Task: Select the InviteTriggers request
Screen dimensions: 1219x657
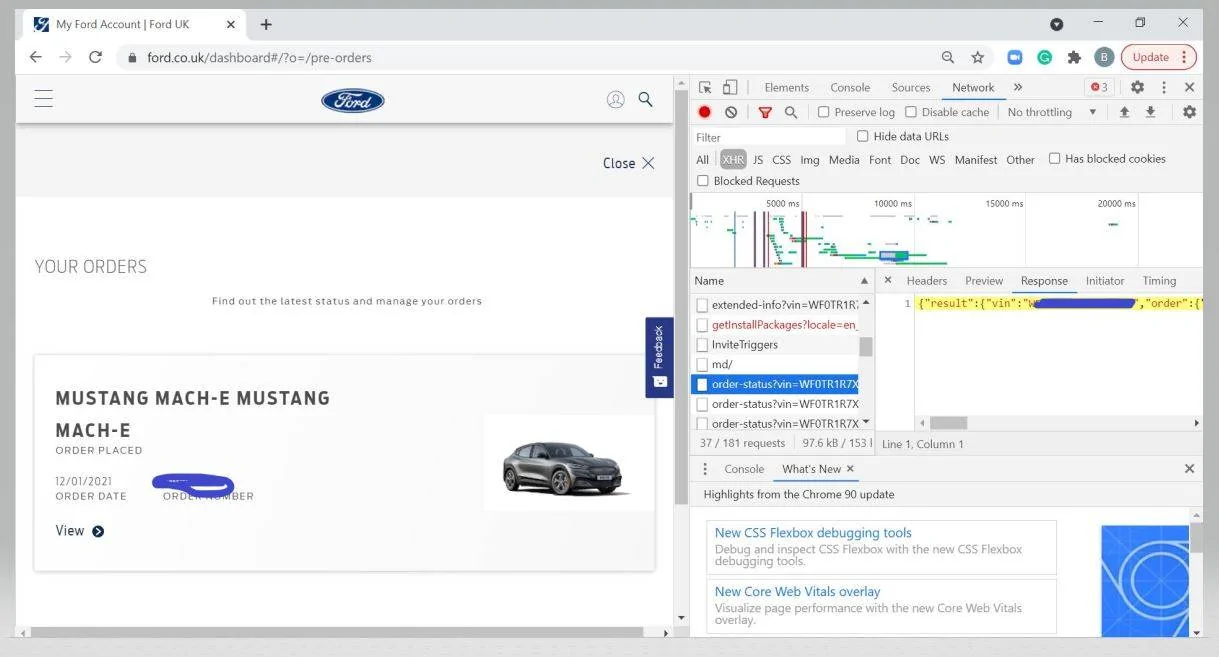Action: (776, 345)
